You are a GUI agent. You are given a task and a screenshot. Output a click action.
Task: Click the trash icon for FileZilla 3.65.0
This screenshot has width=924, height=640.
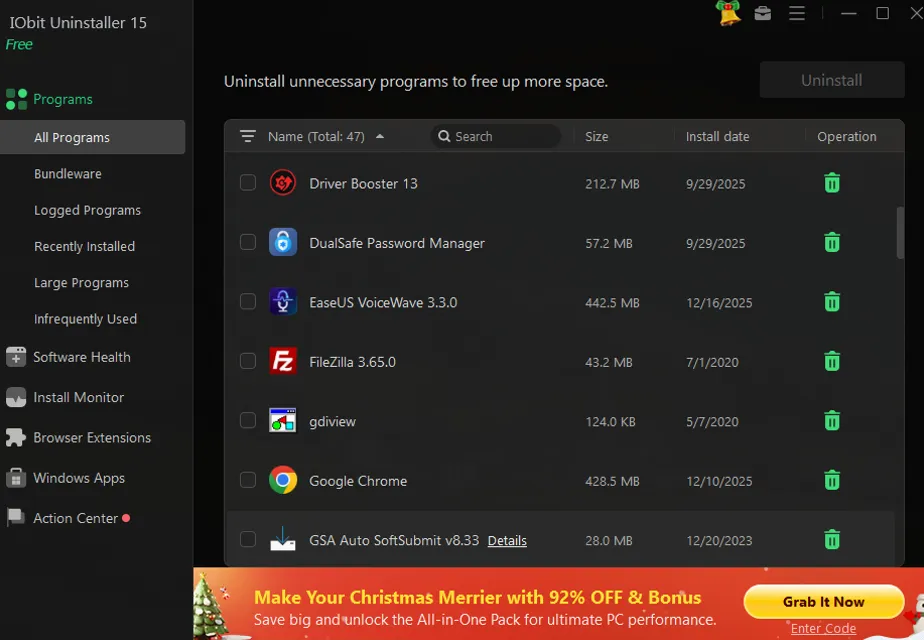(831, 361)
